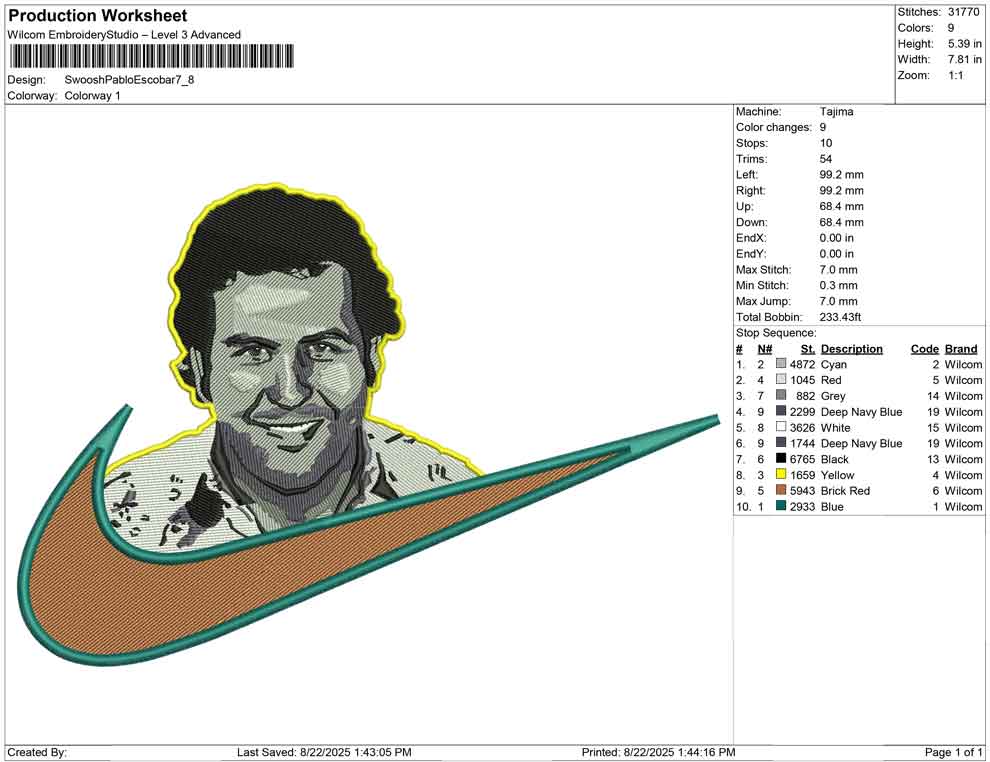Click the 'Yellow' description in stop 8
This screenshot has height=762, width=990.
tap(837, 475)
